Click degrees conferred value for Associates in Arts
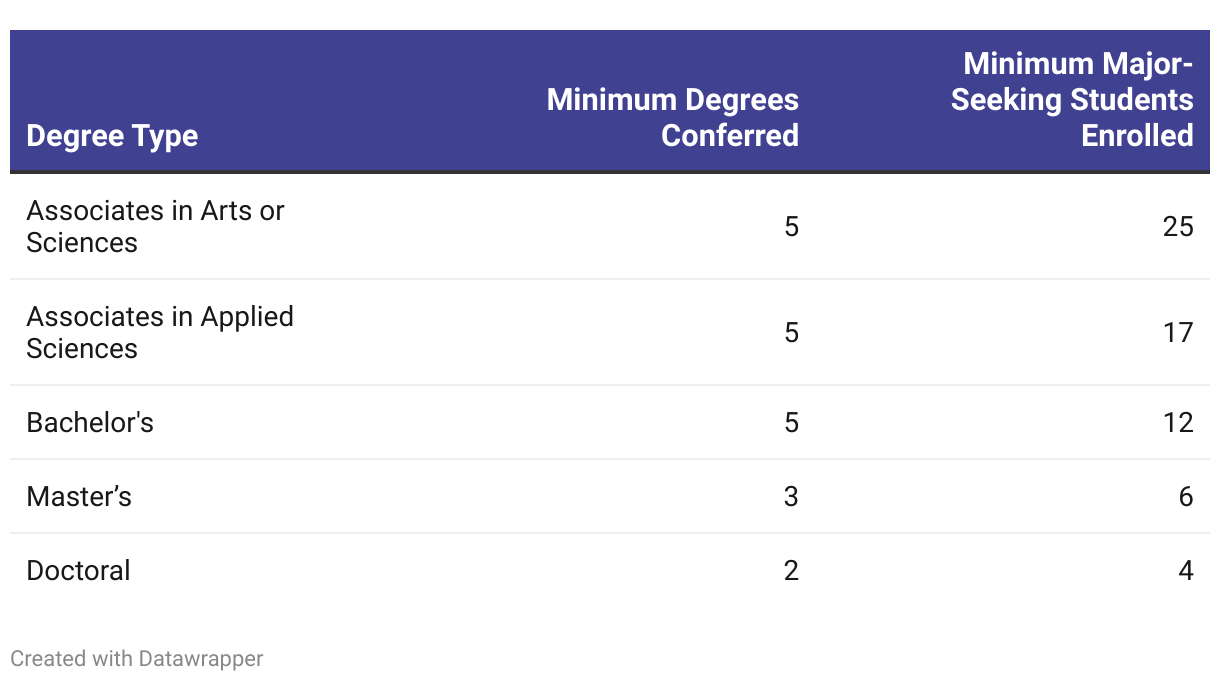 791,227
